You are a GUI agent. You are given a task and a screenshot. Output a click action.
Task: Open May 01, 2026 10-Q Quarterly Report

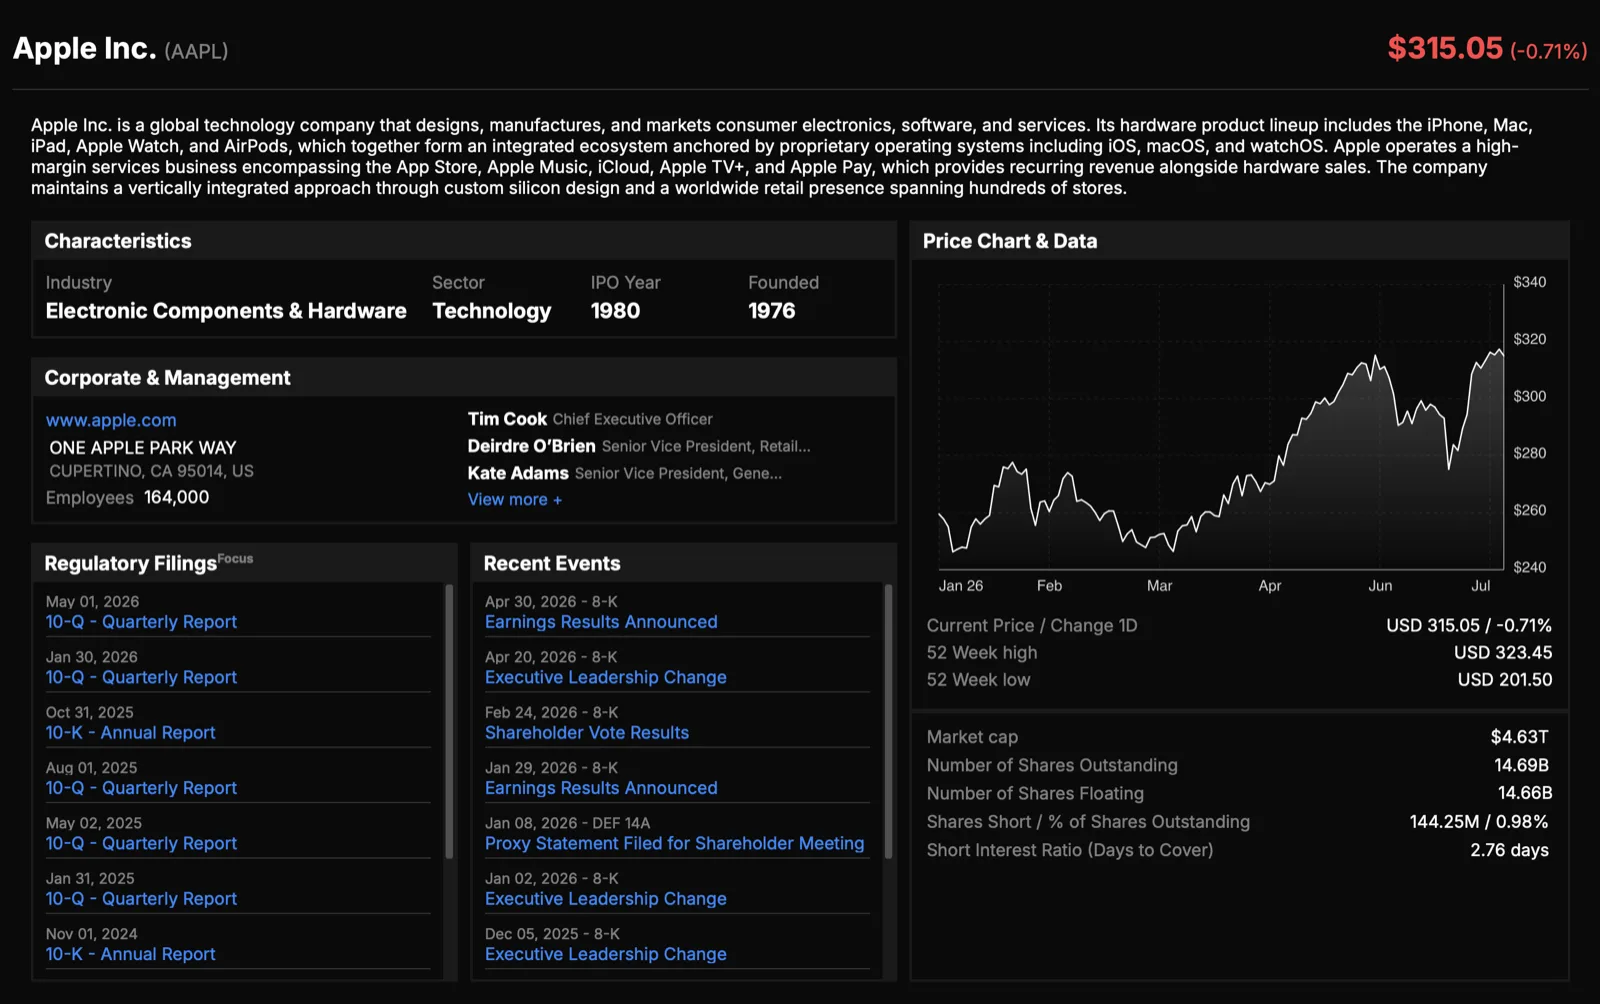click(x=141, y=621)
